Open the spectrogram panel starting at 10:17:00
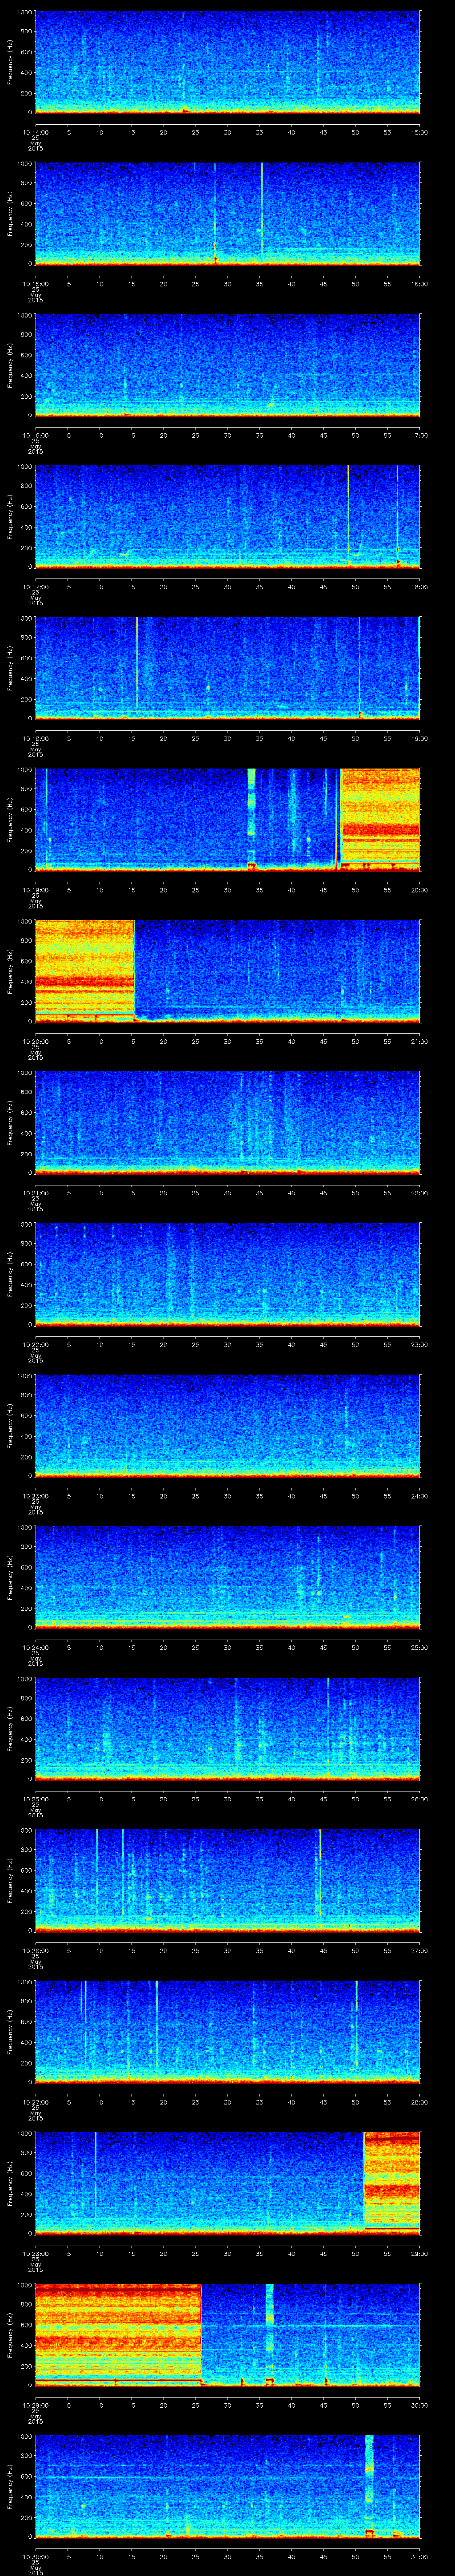 (x=227, y=516)
